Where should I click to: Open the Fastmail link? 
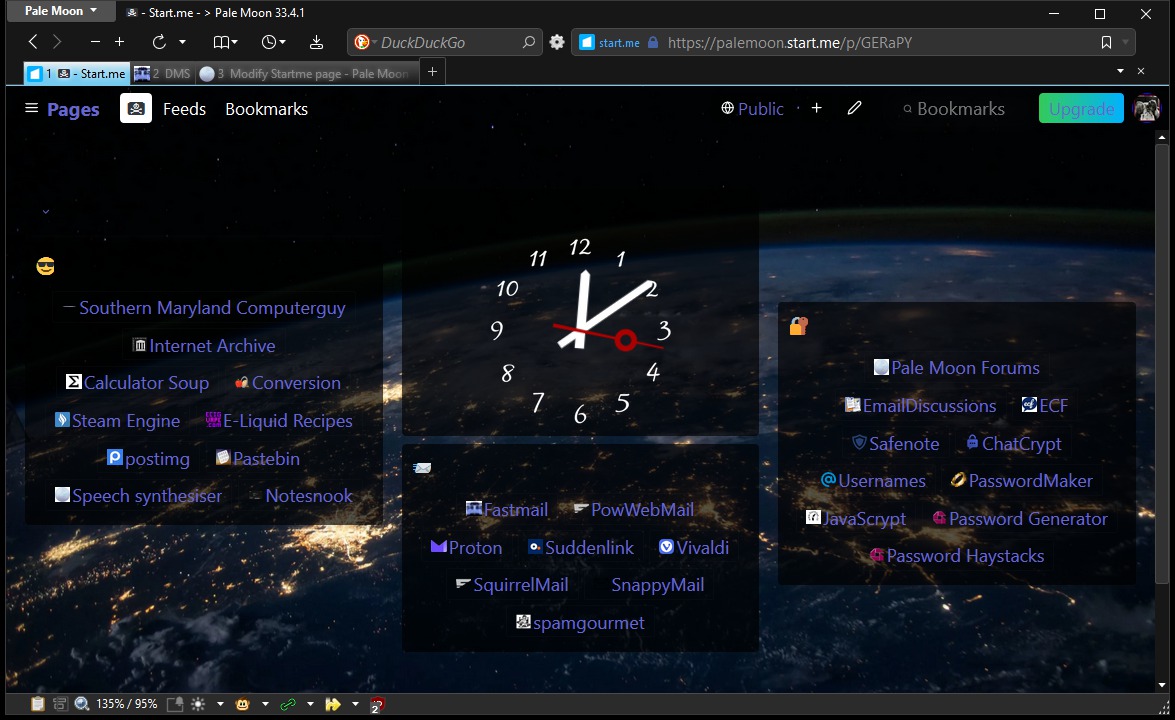point(507,510)
